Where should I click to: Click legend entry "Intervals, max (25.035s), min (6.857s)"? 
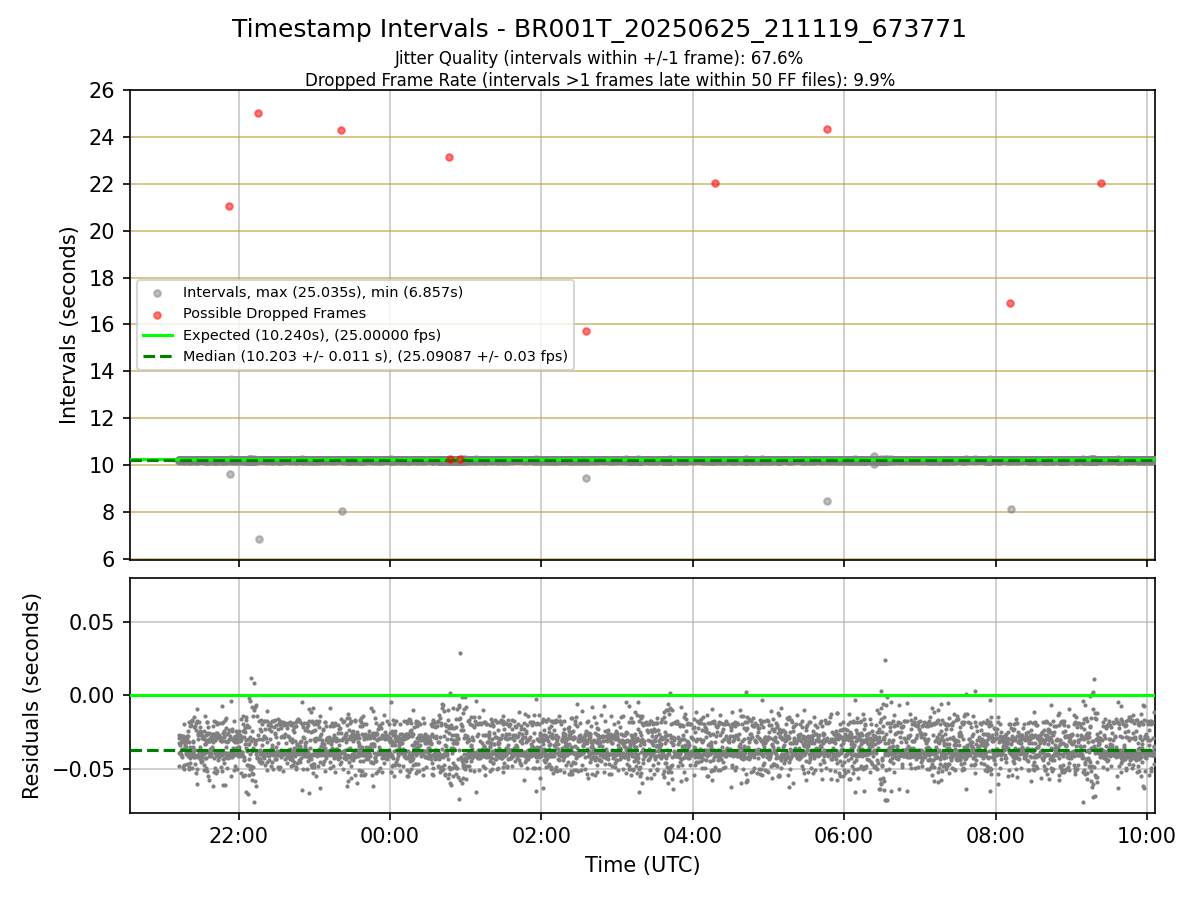pyautogui.click(x=323, y=292)
